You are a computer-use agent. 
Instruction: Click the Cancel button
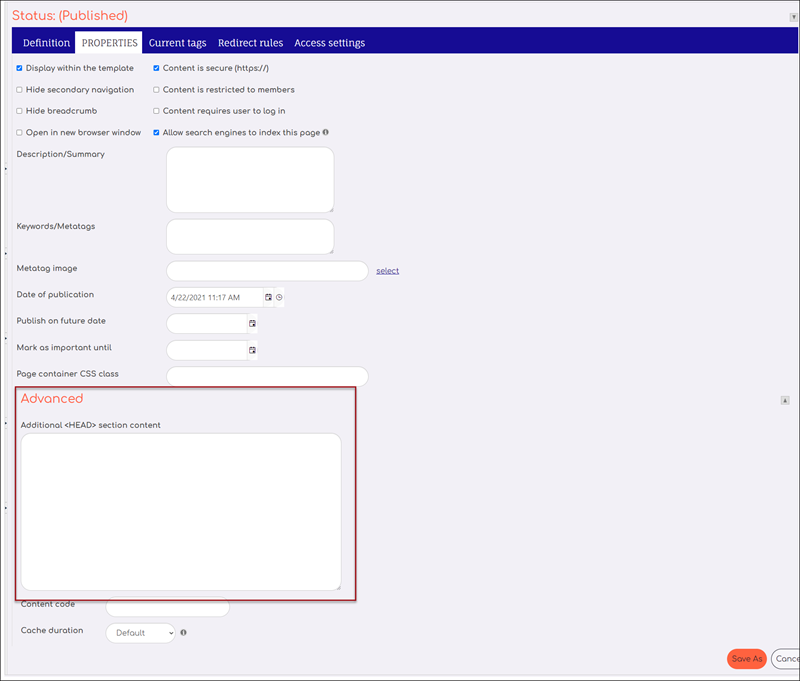(786, 659)
